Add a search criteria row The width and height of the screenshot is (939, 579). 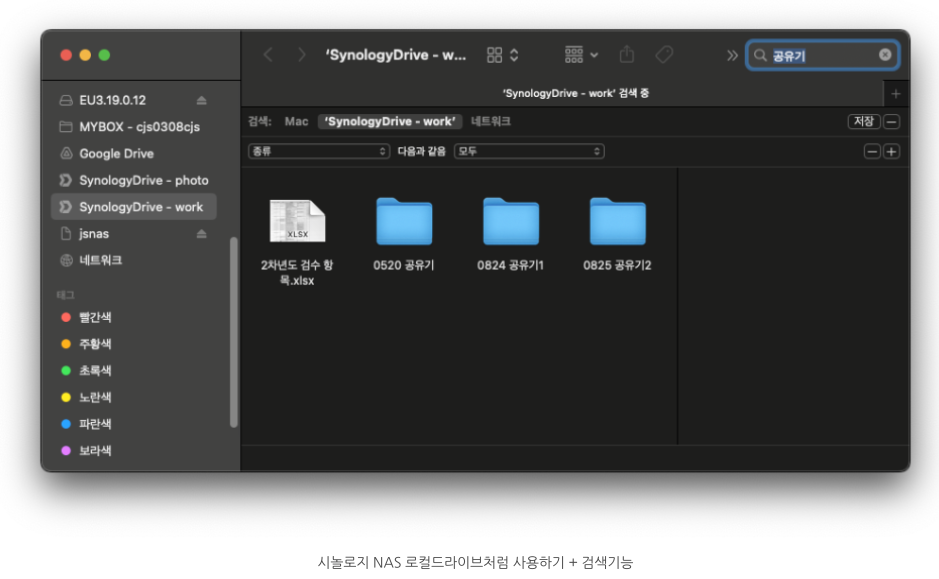click(x=891, y=151)
